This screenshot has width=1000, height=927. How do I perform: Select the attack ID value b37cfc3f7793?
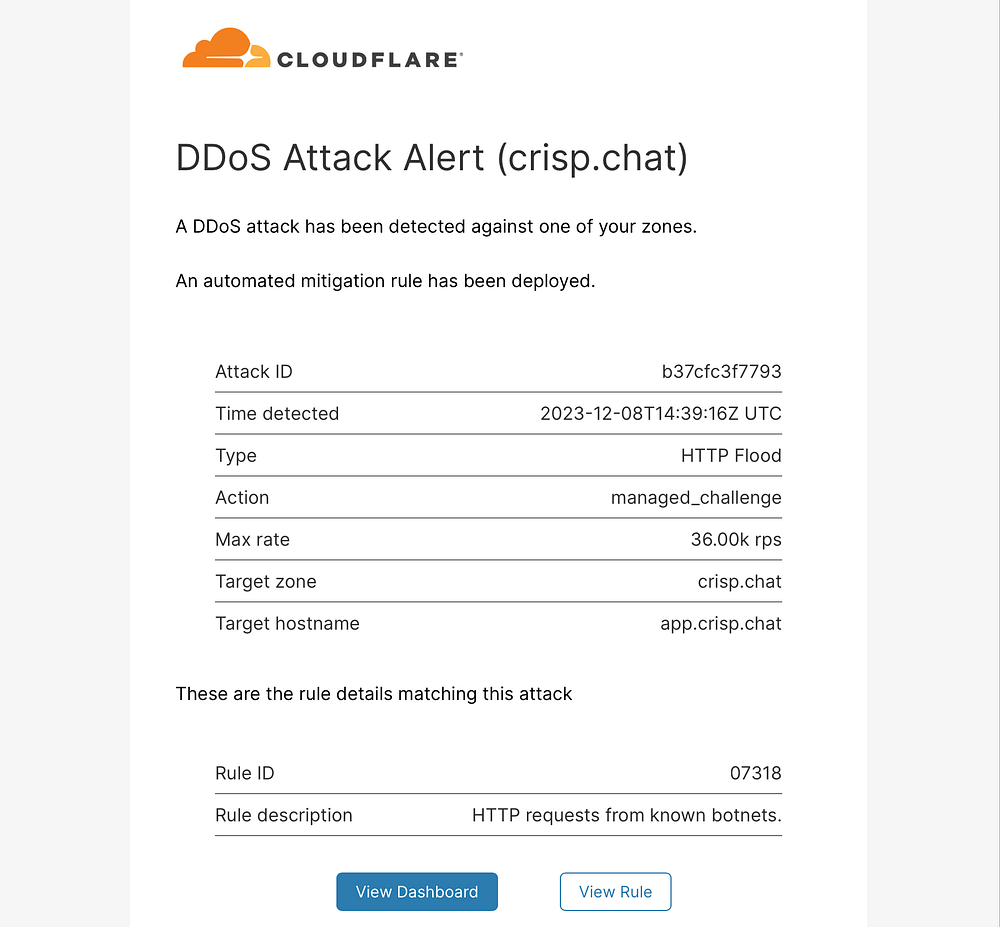point(721,372)
